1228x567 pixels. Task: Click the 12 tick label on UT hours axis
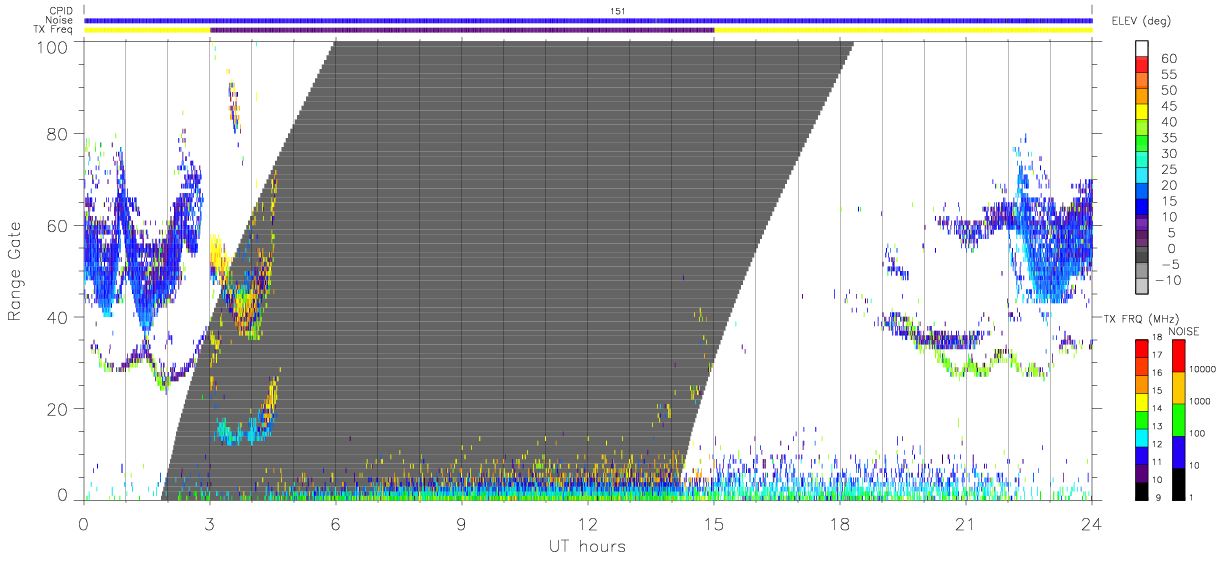tap(588, 523)
